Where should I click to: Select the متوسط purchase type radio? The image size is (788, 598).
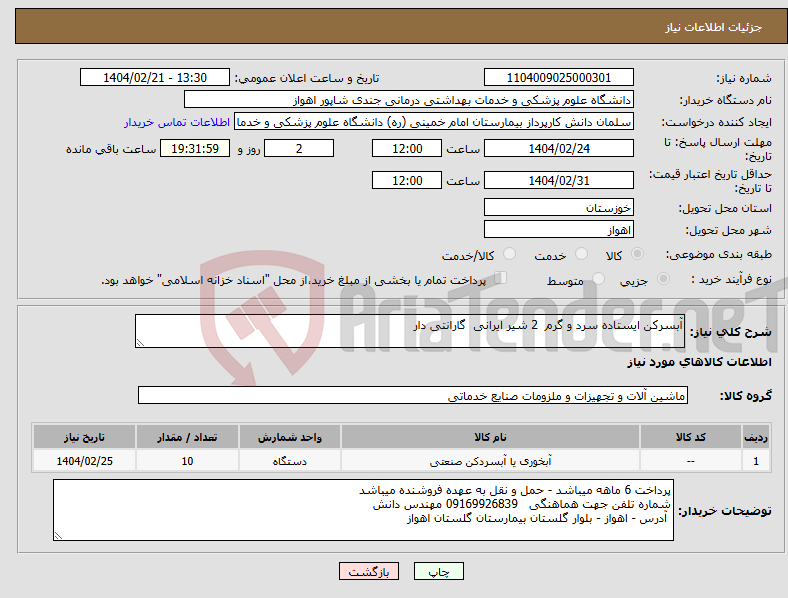coord(598,278)
